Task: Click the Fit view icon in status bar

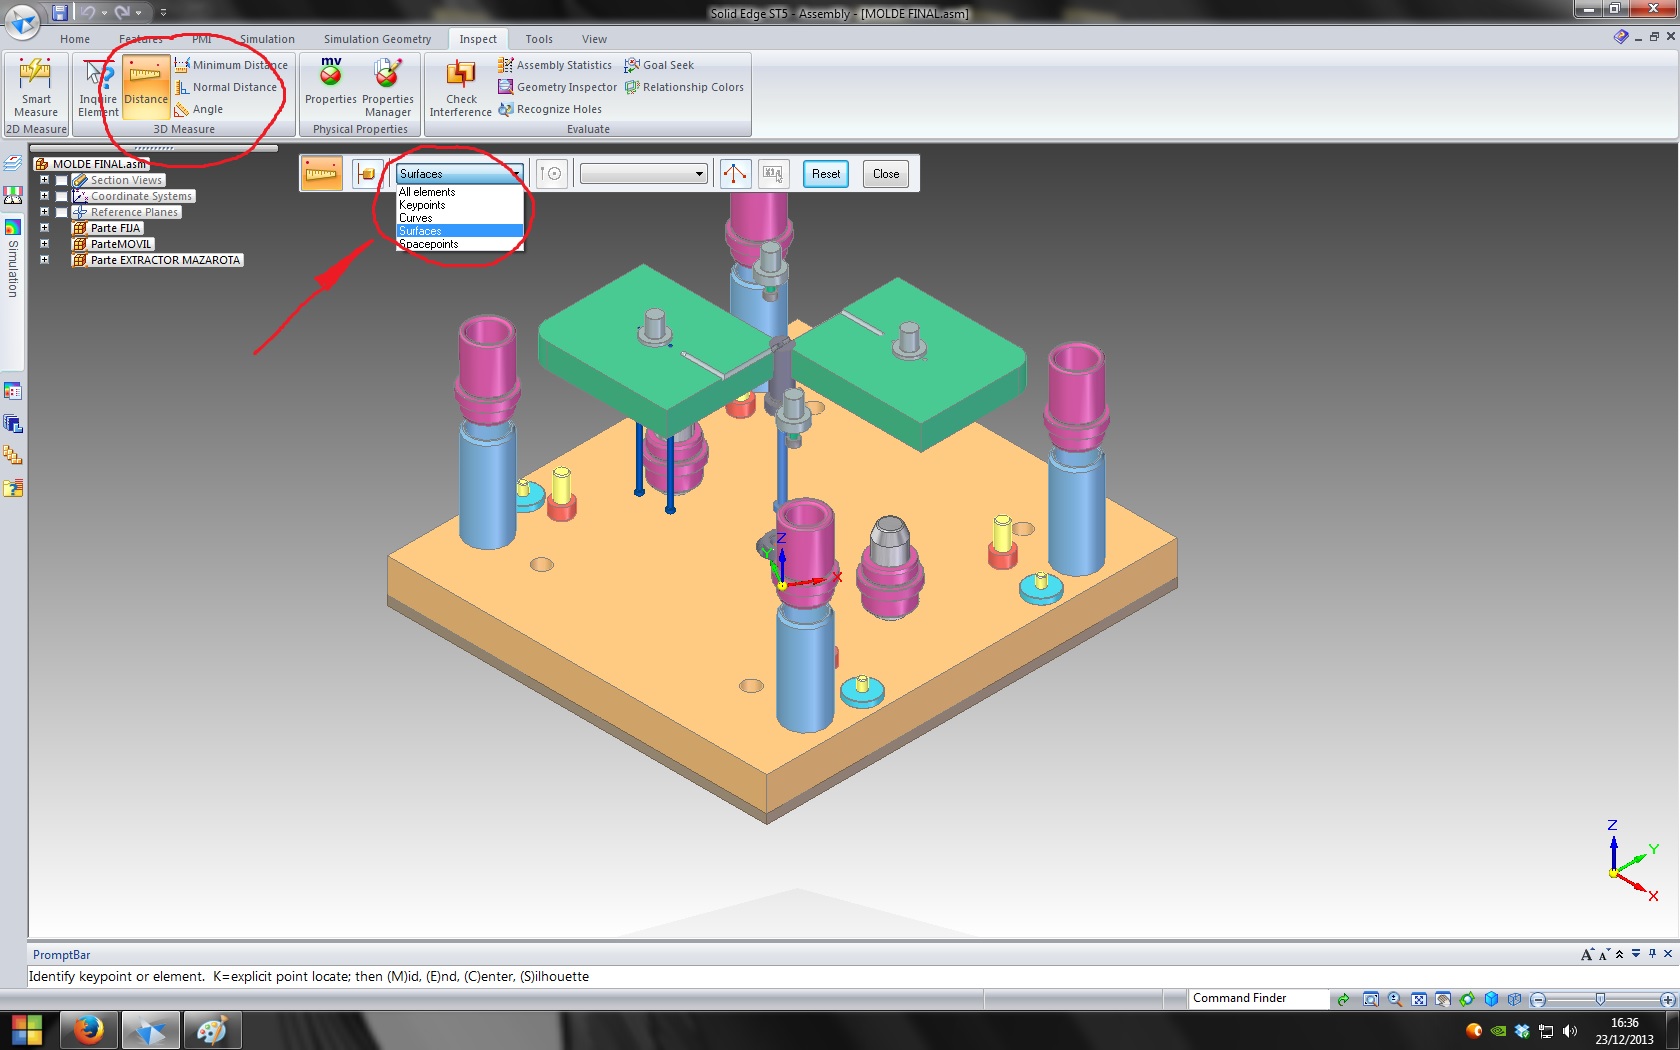Action: pos(1419,999)
